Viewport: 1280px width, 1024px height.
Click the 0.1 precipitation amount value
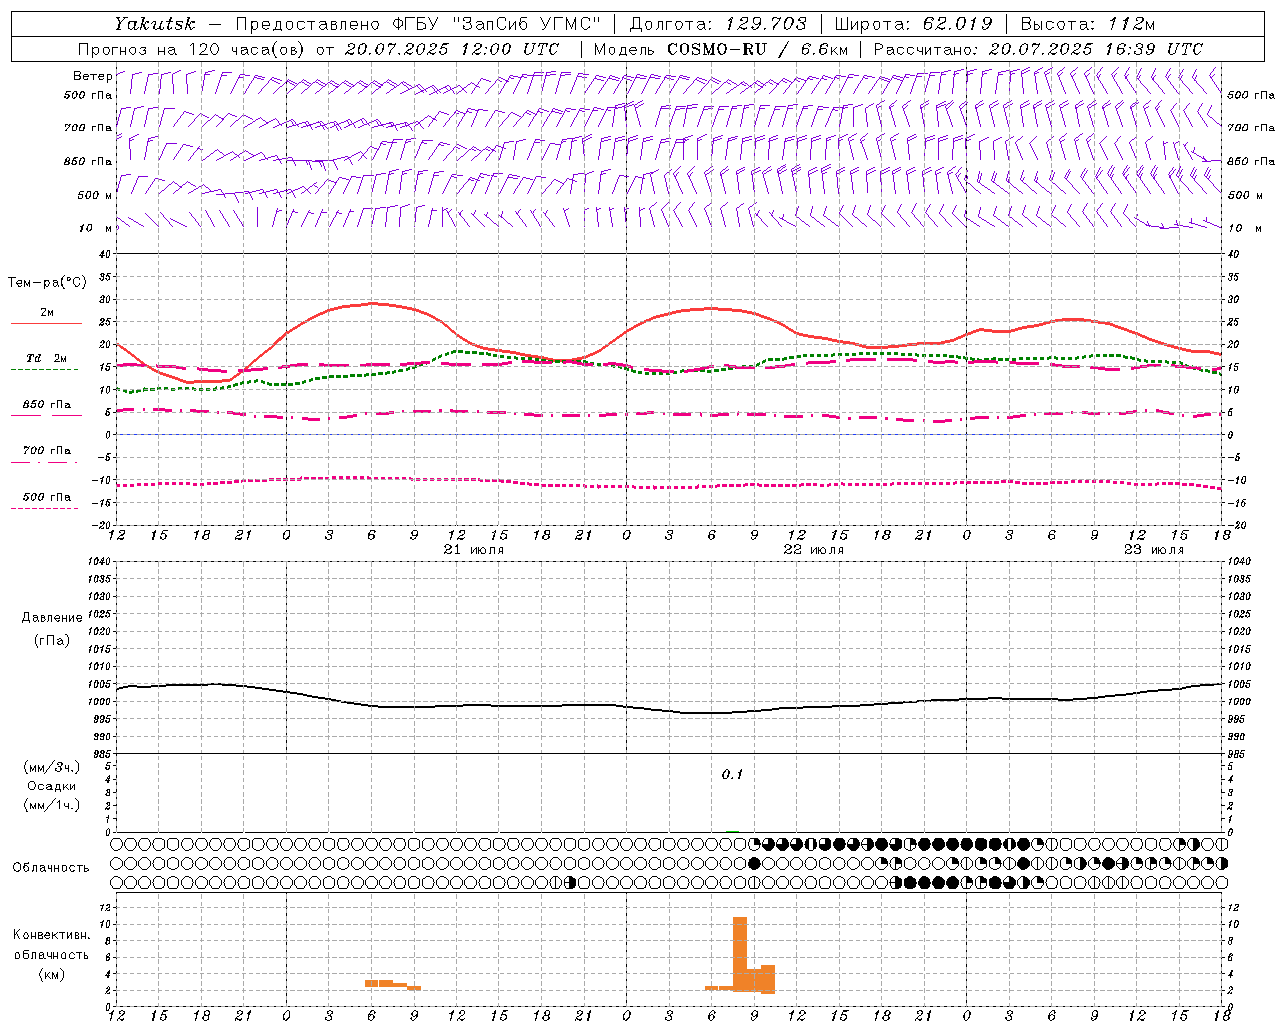tap(733, 775)
